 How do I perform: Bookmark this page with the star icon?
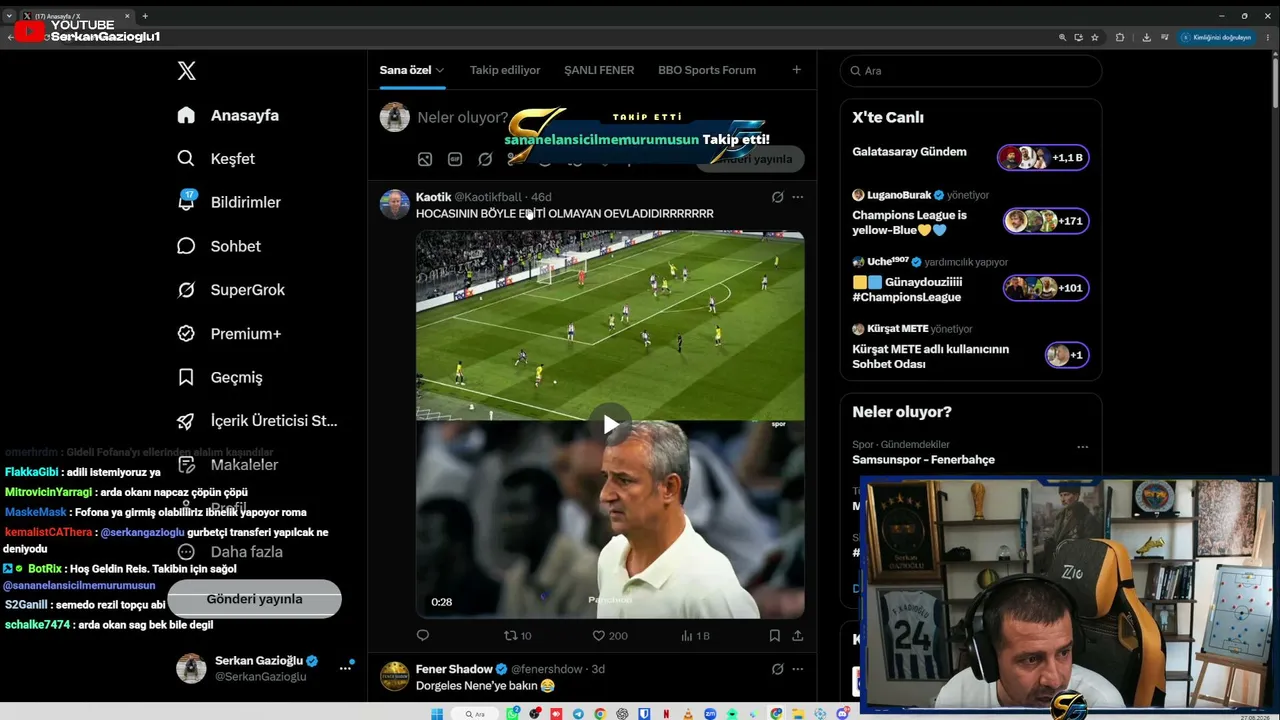pos(1095,37)
